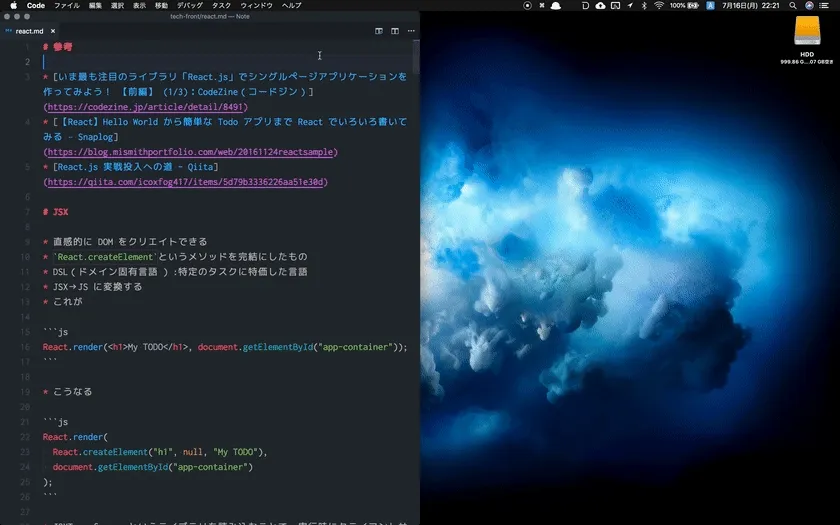Click the HDD drive label text
This screenshot has height=525, width=840.
pos(807,54)
